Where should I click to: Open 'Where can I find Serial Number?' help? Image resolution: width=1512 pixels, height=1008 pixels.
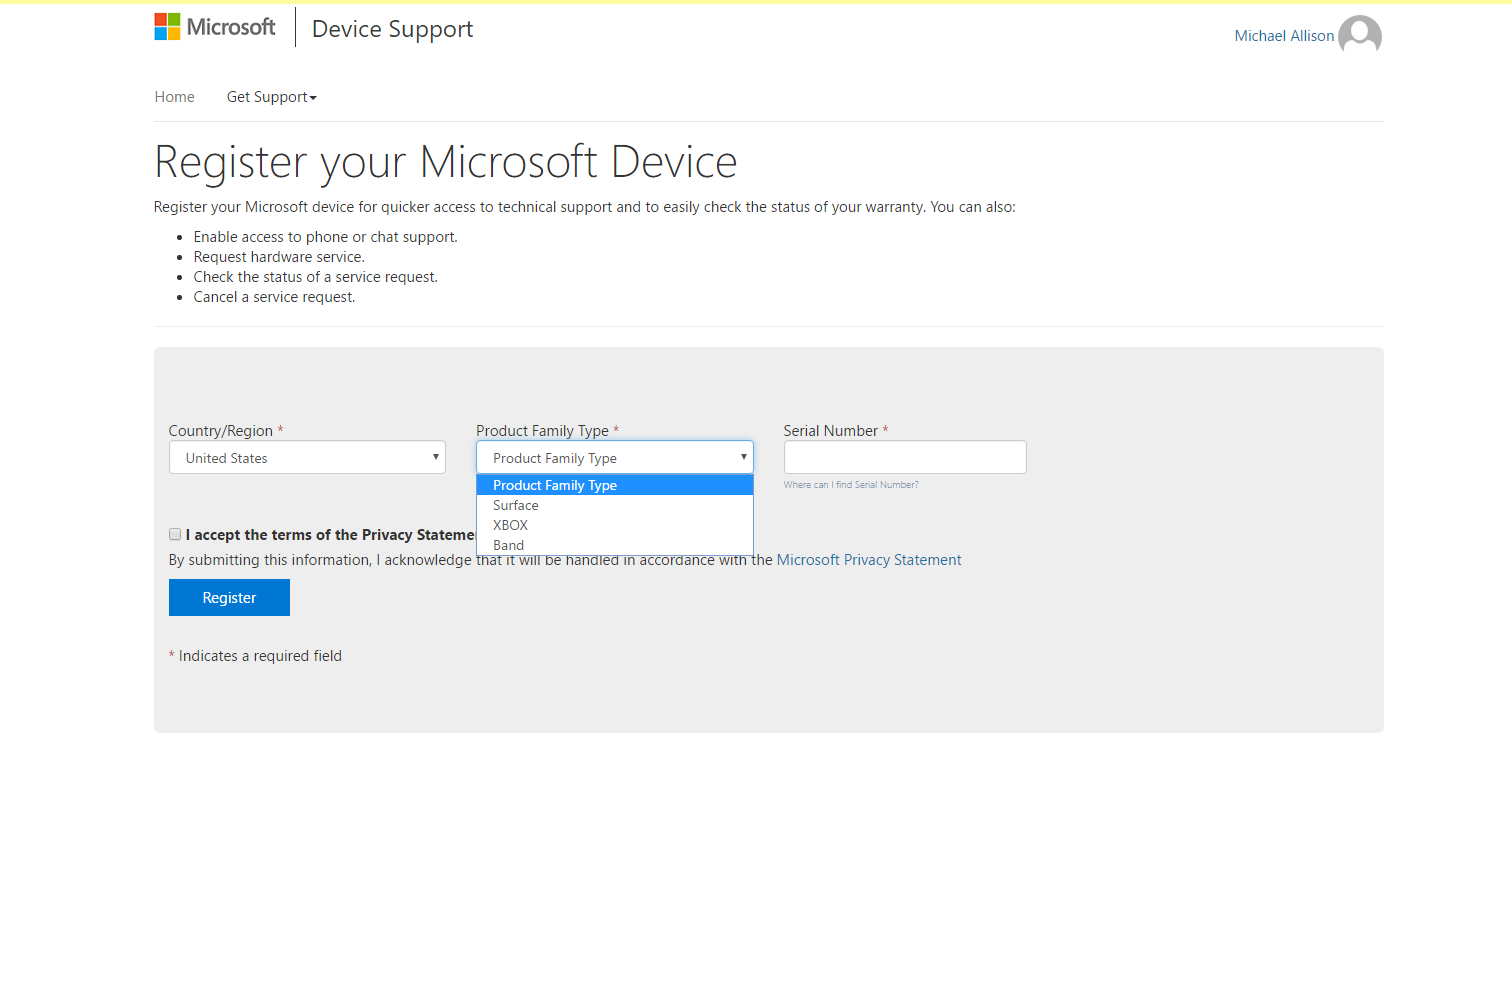851,485
